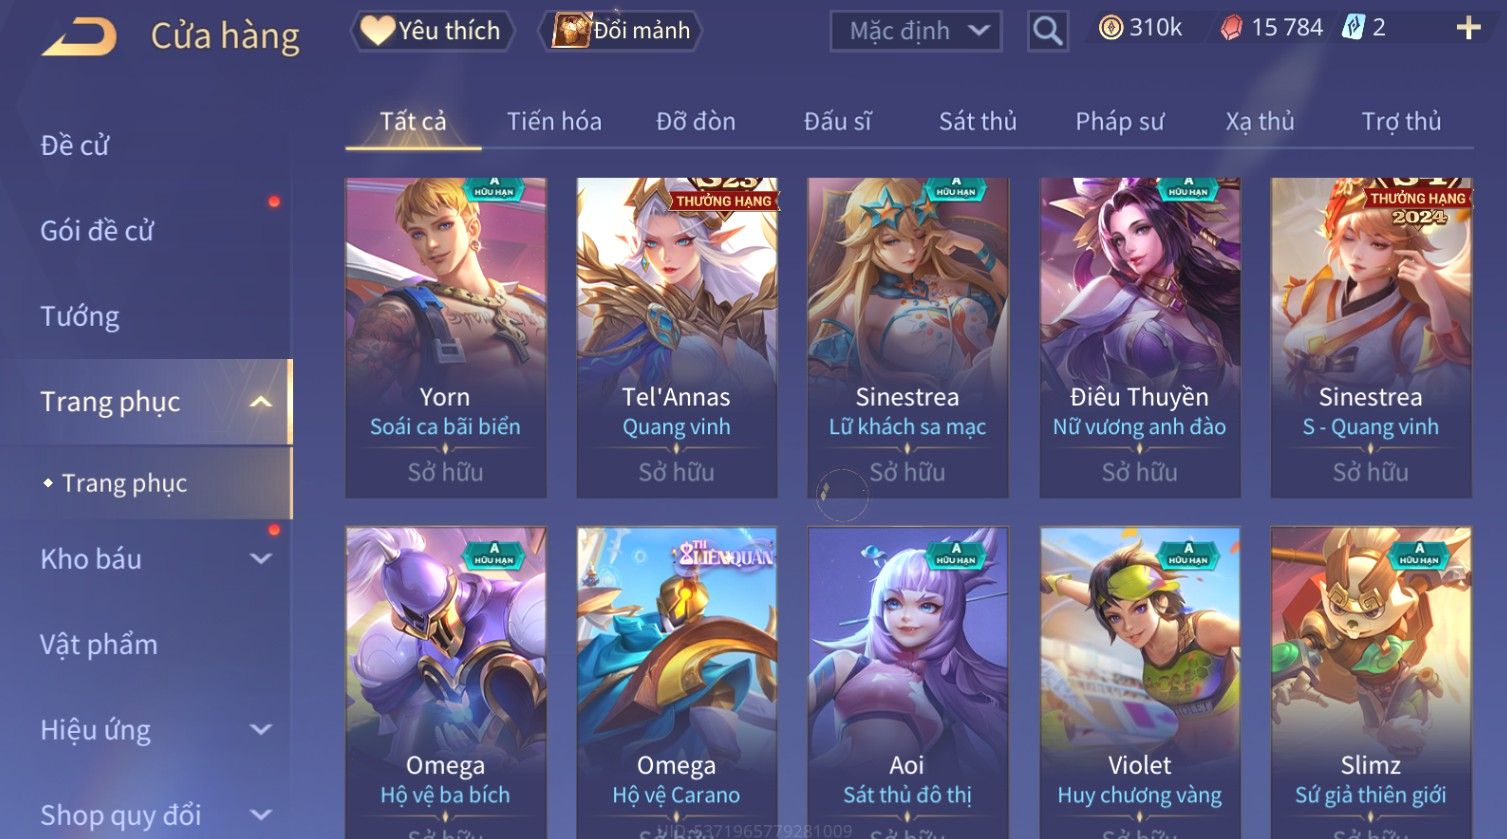1507x839 pixels.
Task: Open the Mặc định sort dropdown
Action: (x=916, y=31)
